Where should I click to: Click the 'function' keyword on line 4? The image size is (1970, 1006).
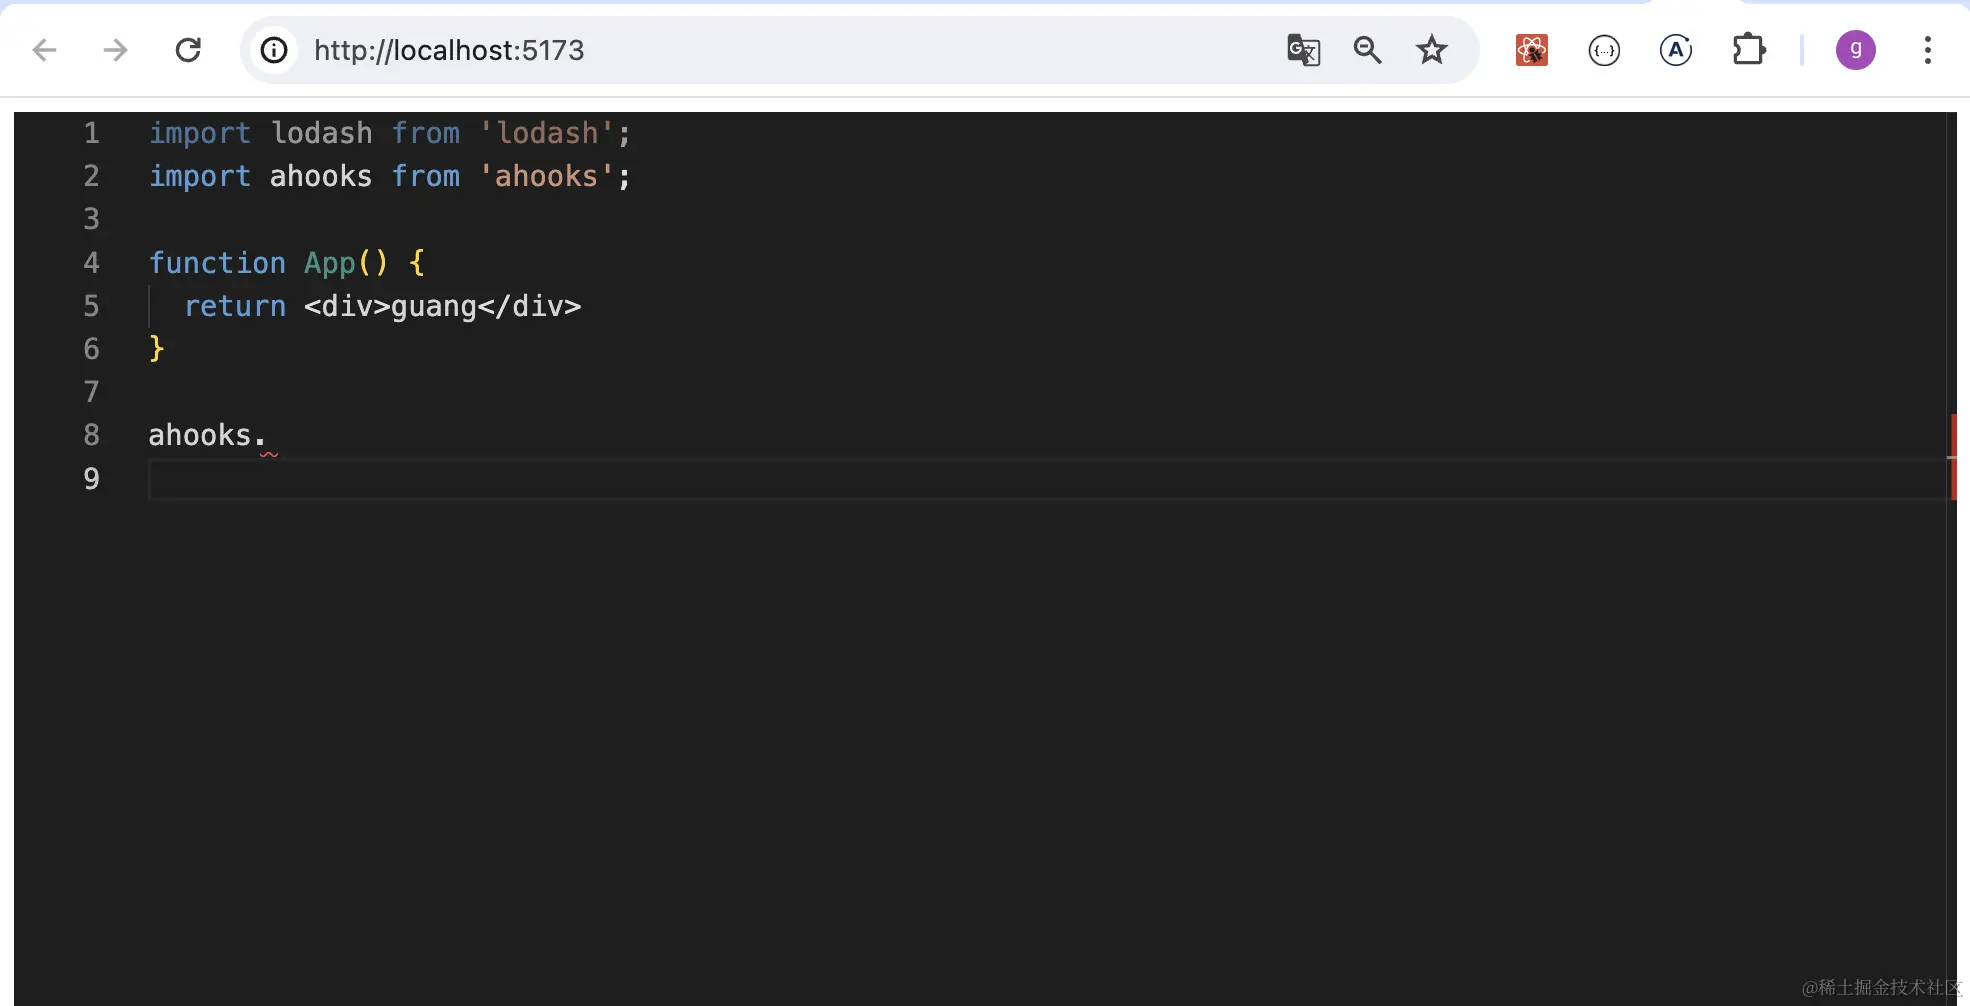pos(217,263)
